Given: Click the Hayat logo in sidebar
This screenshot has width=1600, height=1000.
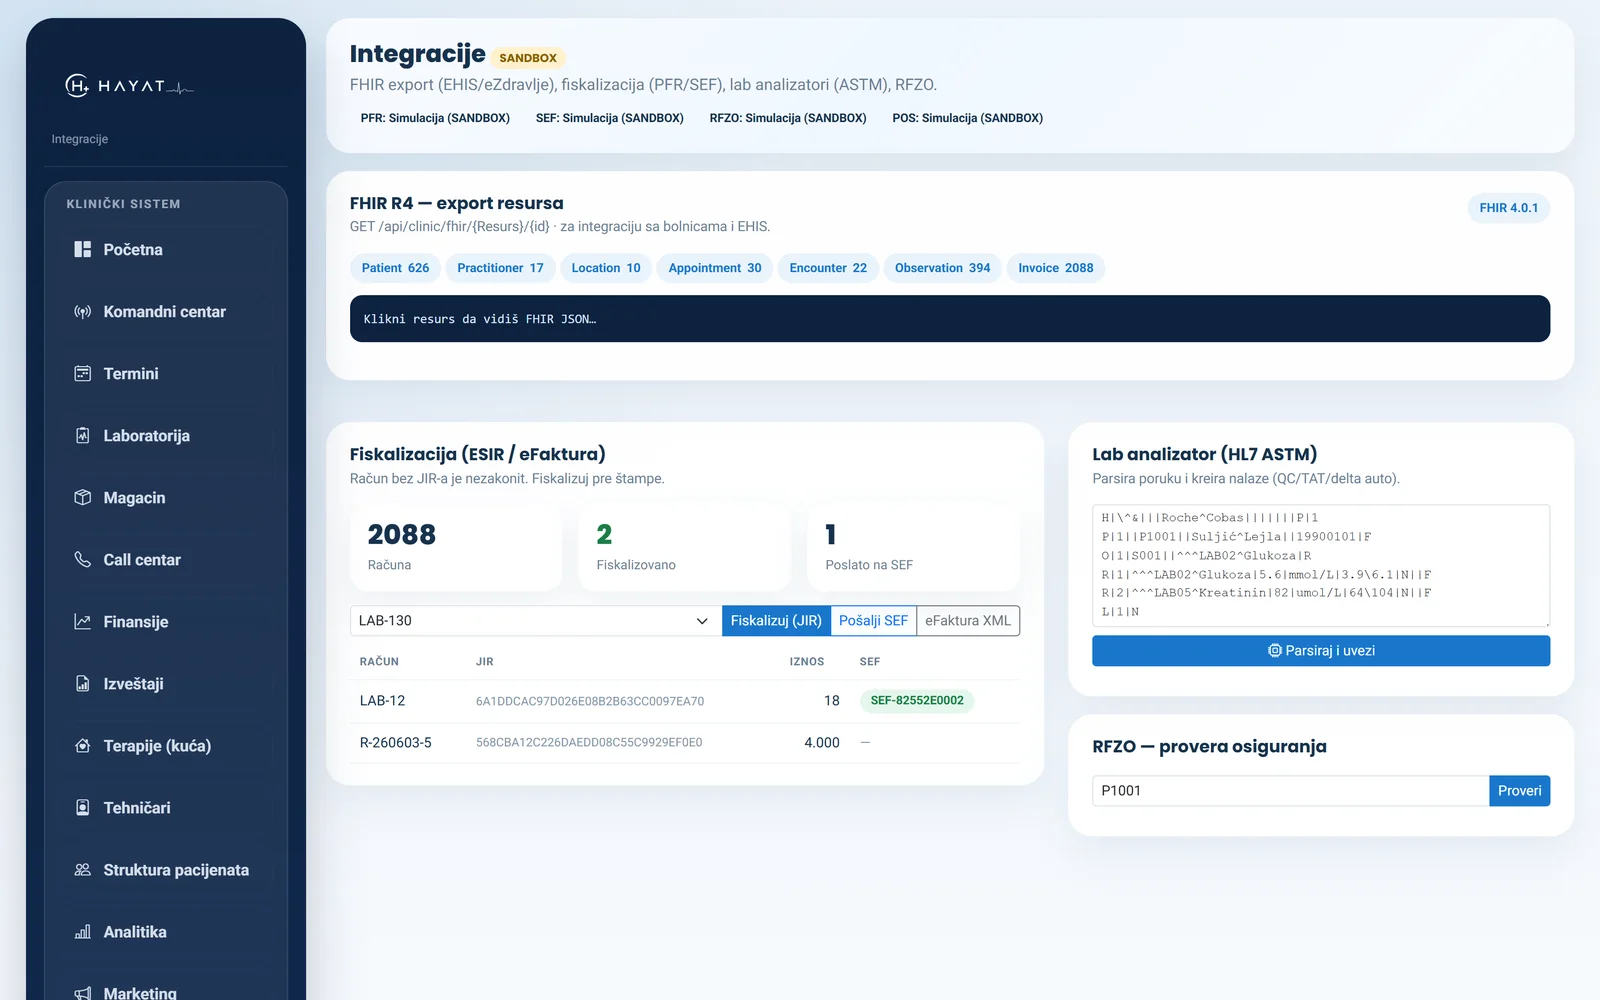Looking at the screenshot, I should pyautogui.click(x=129, y=86).
